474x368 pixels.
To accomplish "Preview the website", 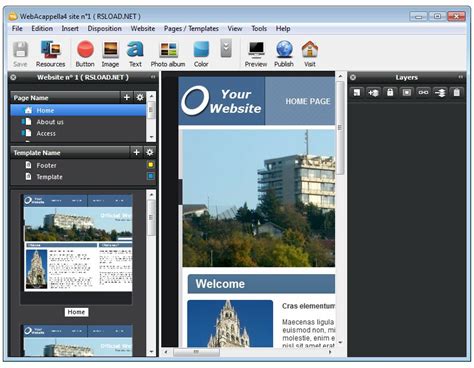I will coord(256,54).
